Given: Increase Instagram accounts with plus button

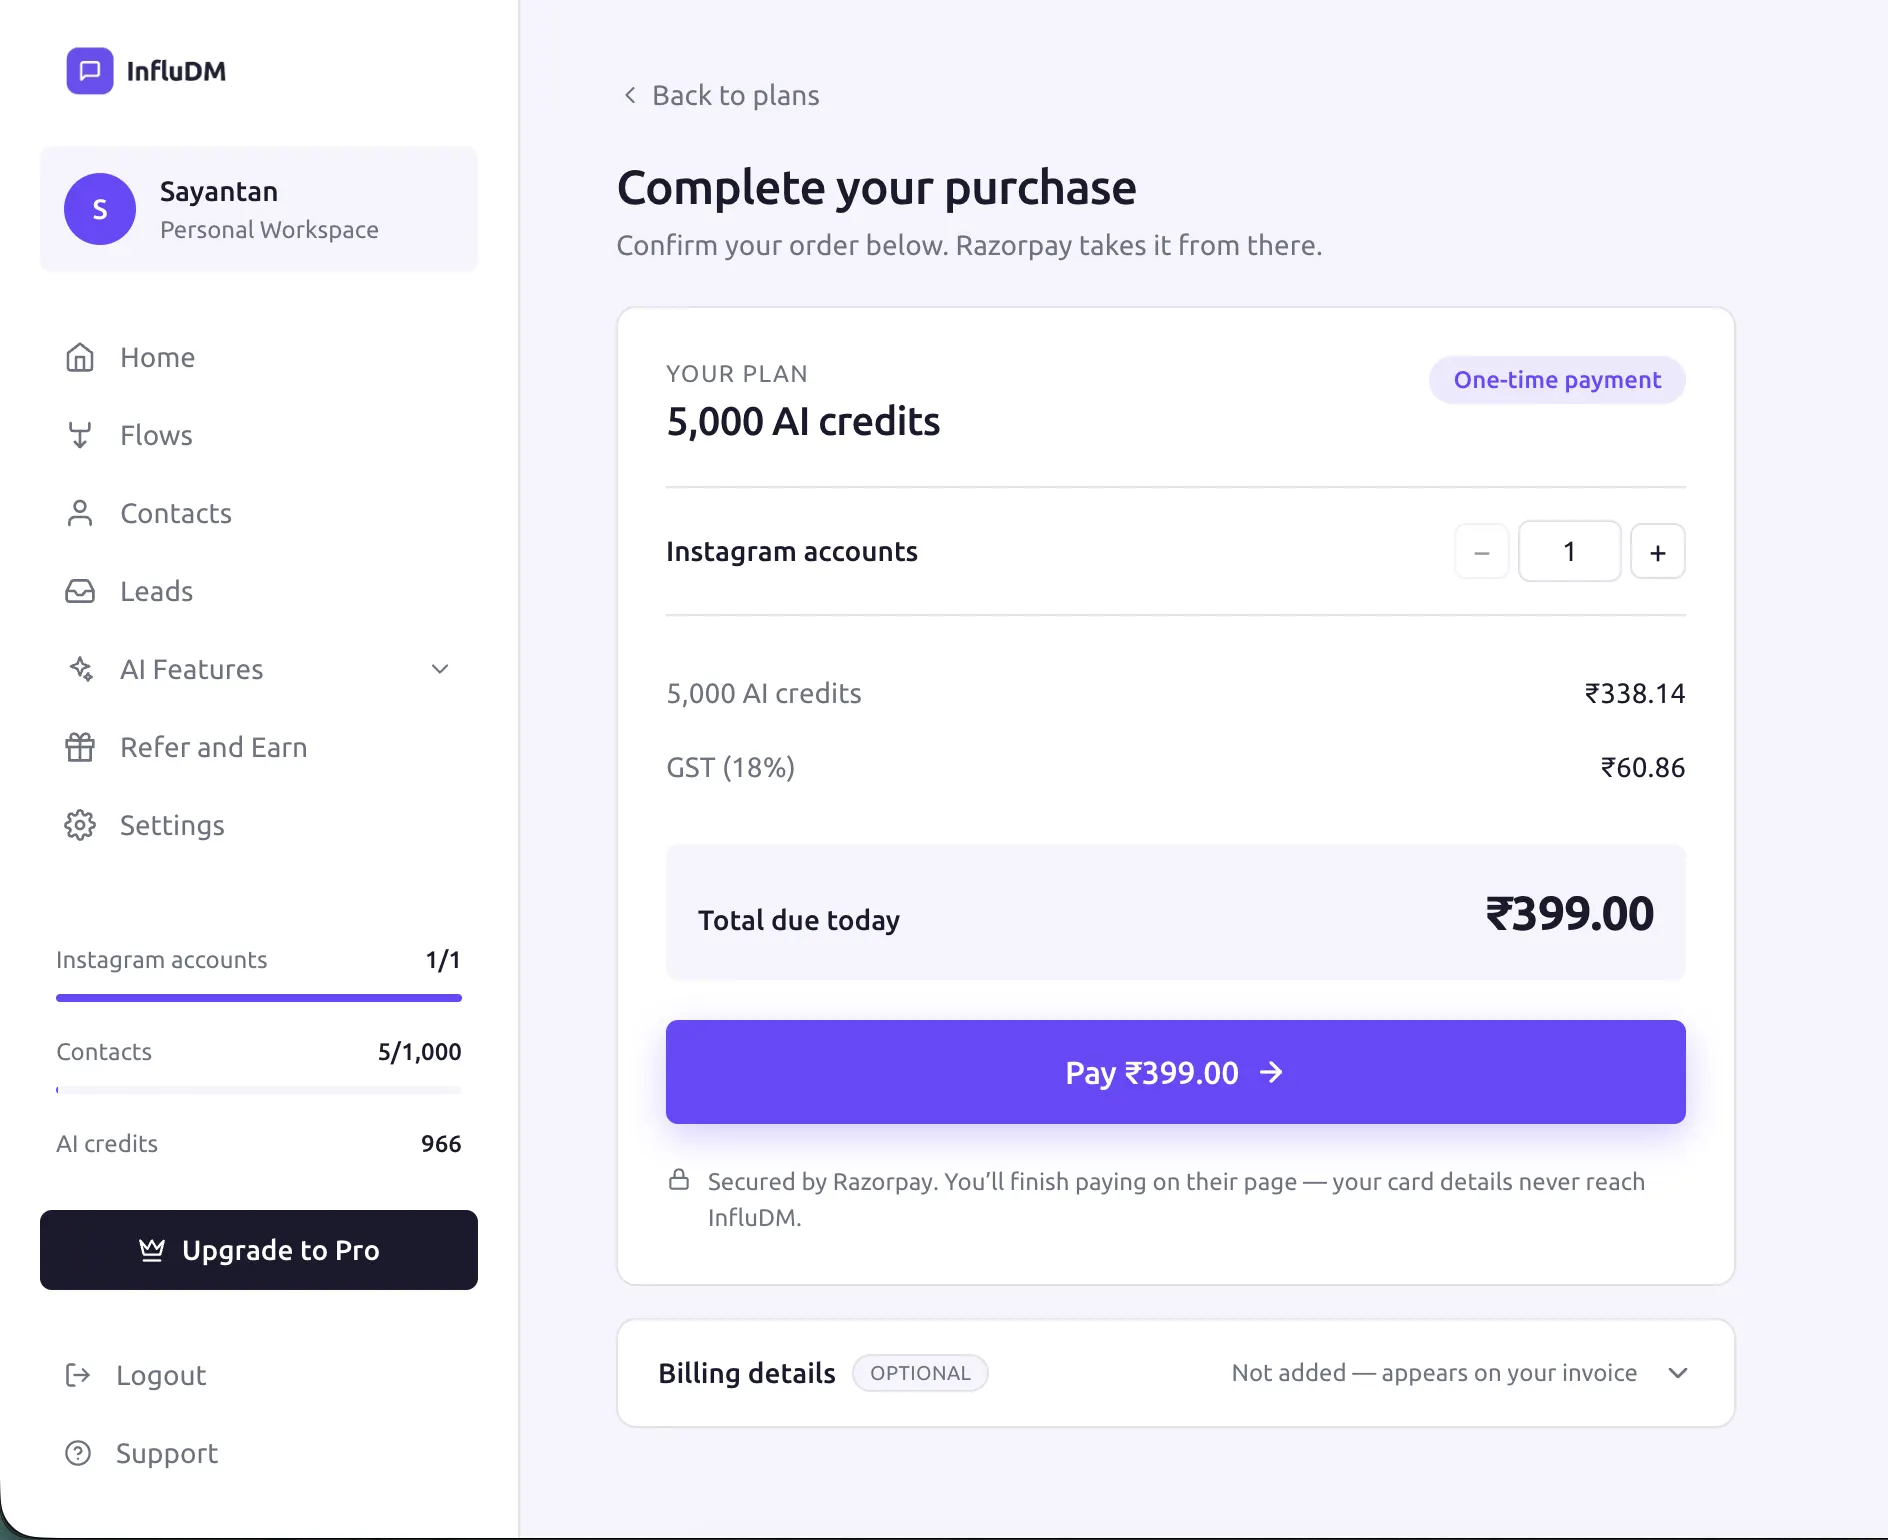Looking at the screenshot, I should click(x=1658, y=552).
